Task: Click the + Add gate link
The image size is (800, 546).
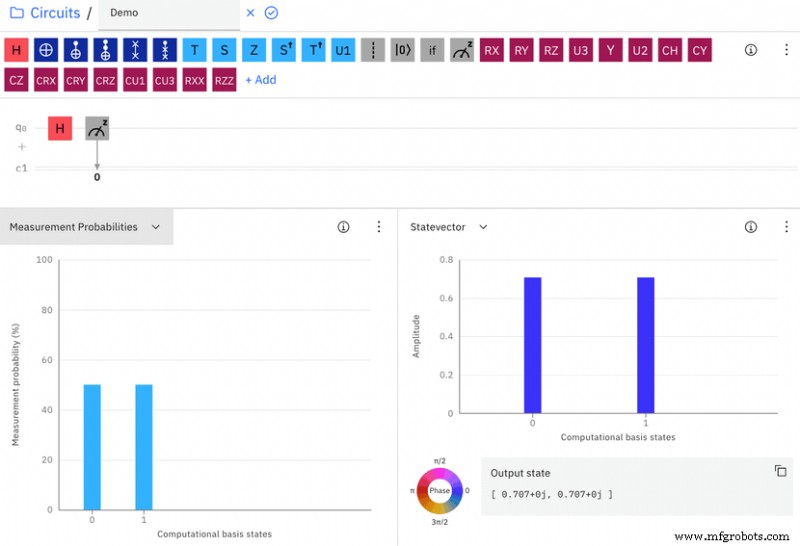Action: [x=261, y=80]
